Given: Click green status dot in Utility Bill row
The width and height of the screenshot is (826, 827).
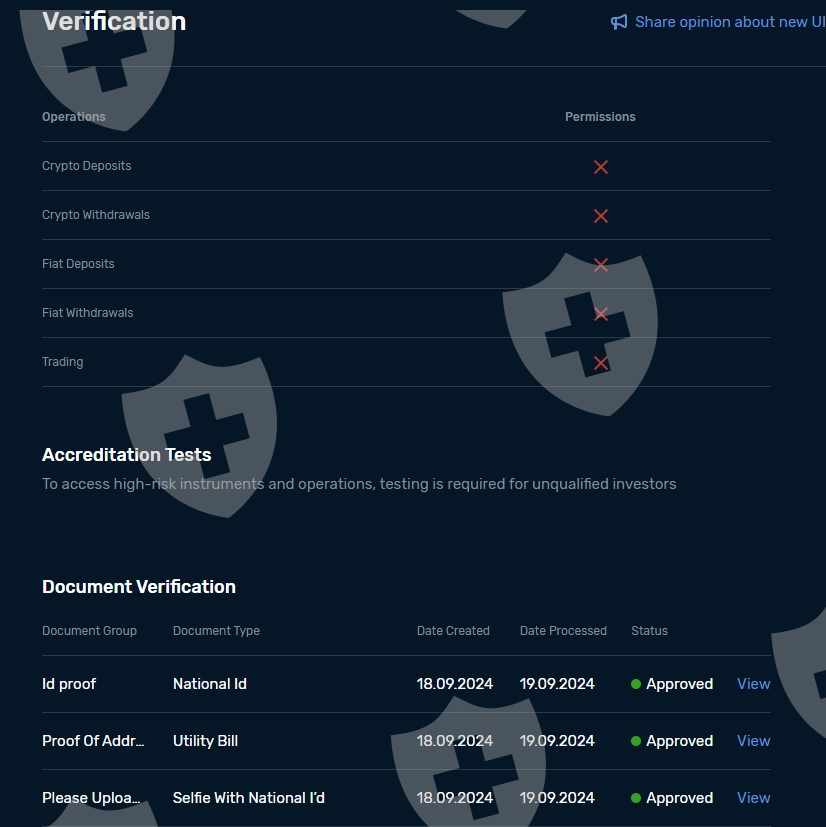Looking at the screenshot, I should (636, 742).
